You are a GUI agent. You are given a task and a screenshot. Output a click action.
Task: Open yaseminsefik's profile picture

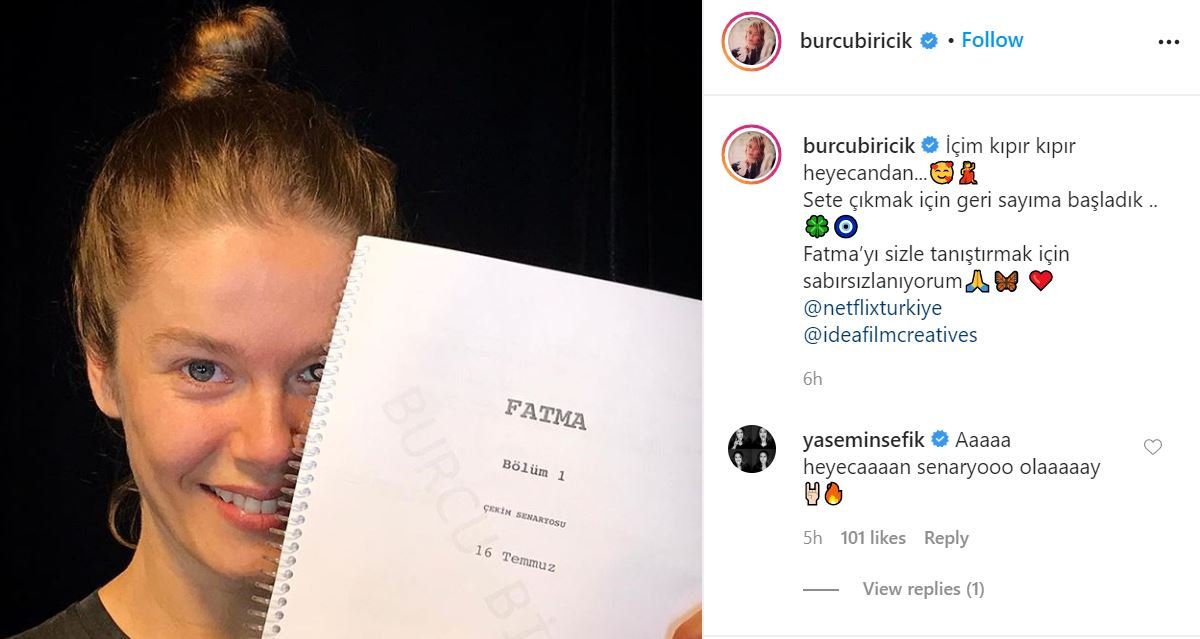(752, 448)
